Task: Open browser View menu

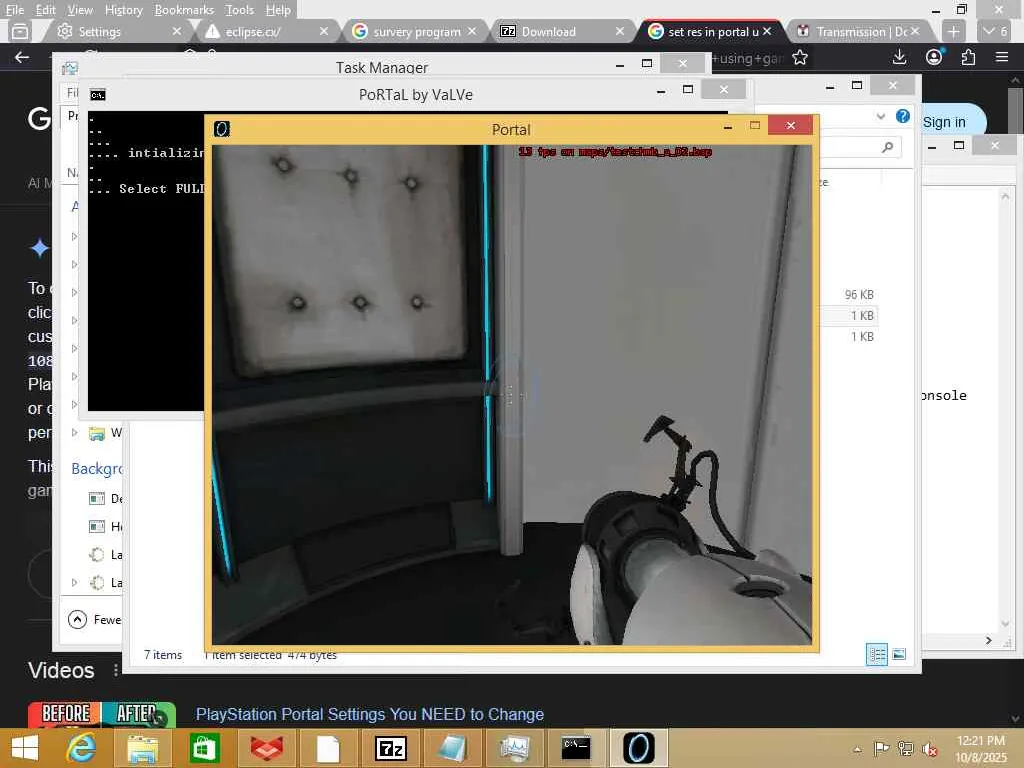Action: click(80, 10)
